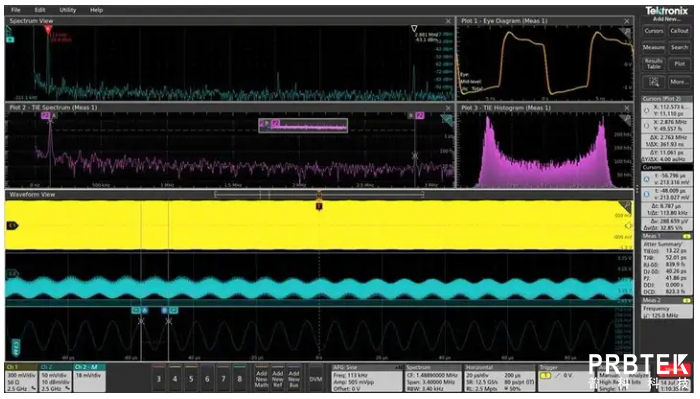
Task: Turn on channel 5
Action: (191, 378)
